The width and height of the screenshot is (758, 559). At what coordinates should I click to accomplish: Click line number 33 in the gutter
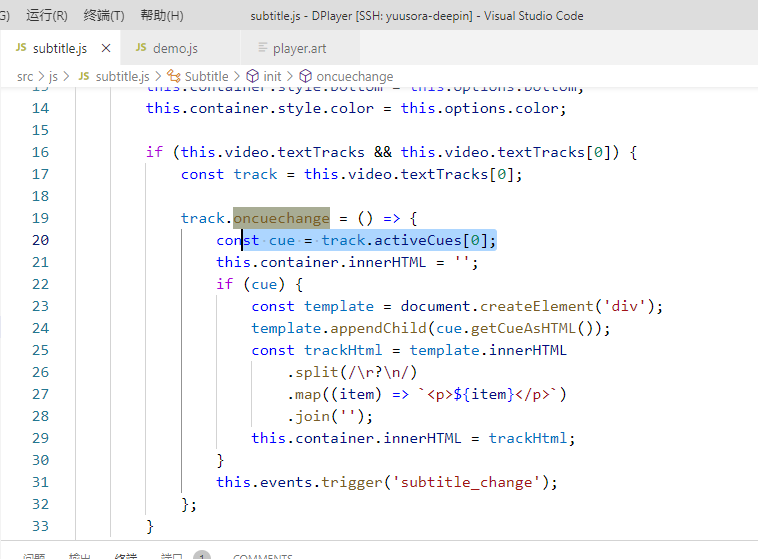pyautogui.click(x=41, y=526)
